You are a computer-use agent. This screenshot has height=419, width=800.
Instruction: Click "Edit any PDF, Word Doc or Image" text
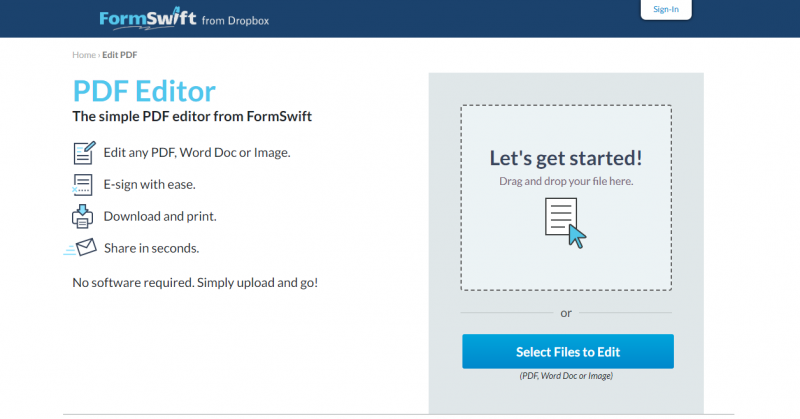tap(197, 152)
